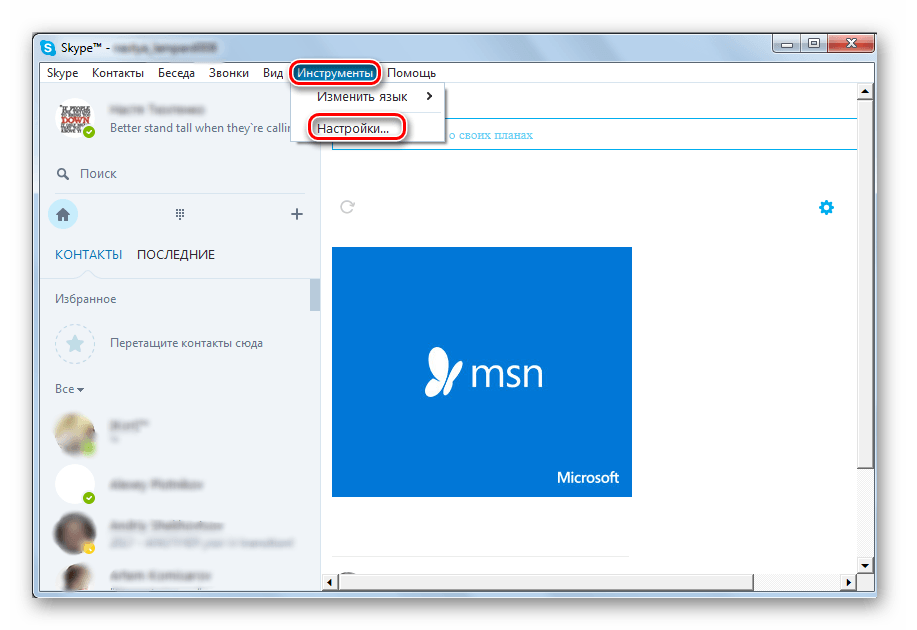Click the plus icon to add contact

click(296, 214)
